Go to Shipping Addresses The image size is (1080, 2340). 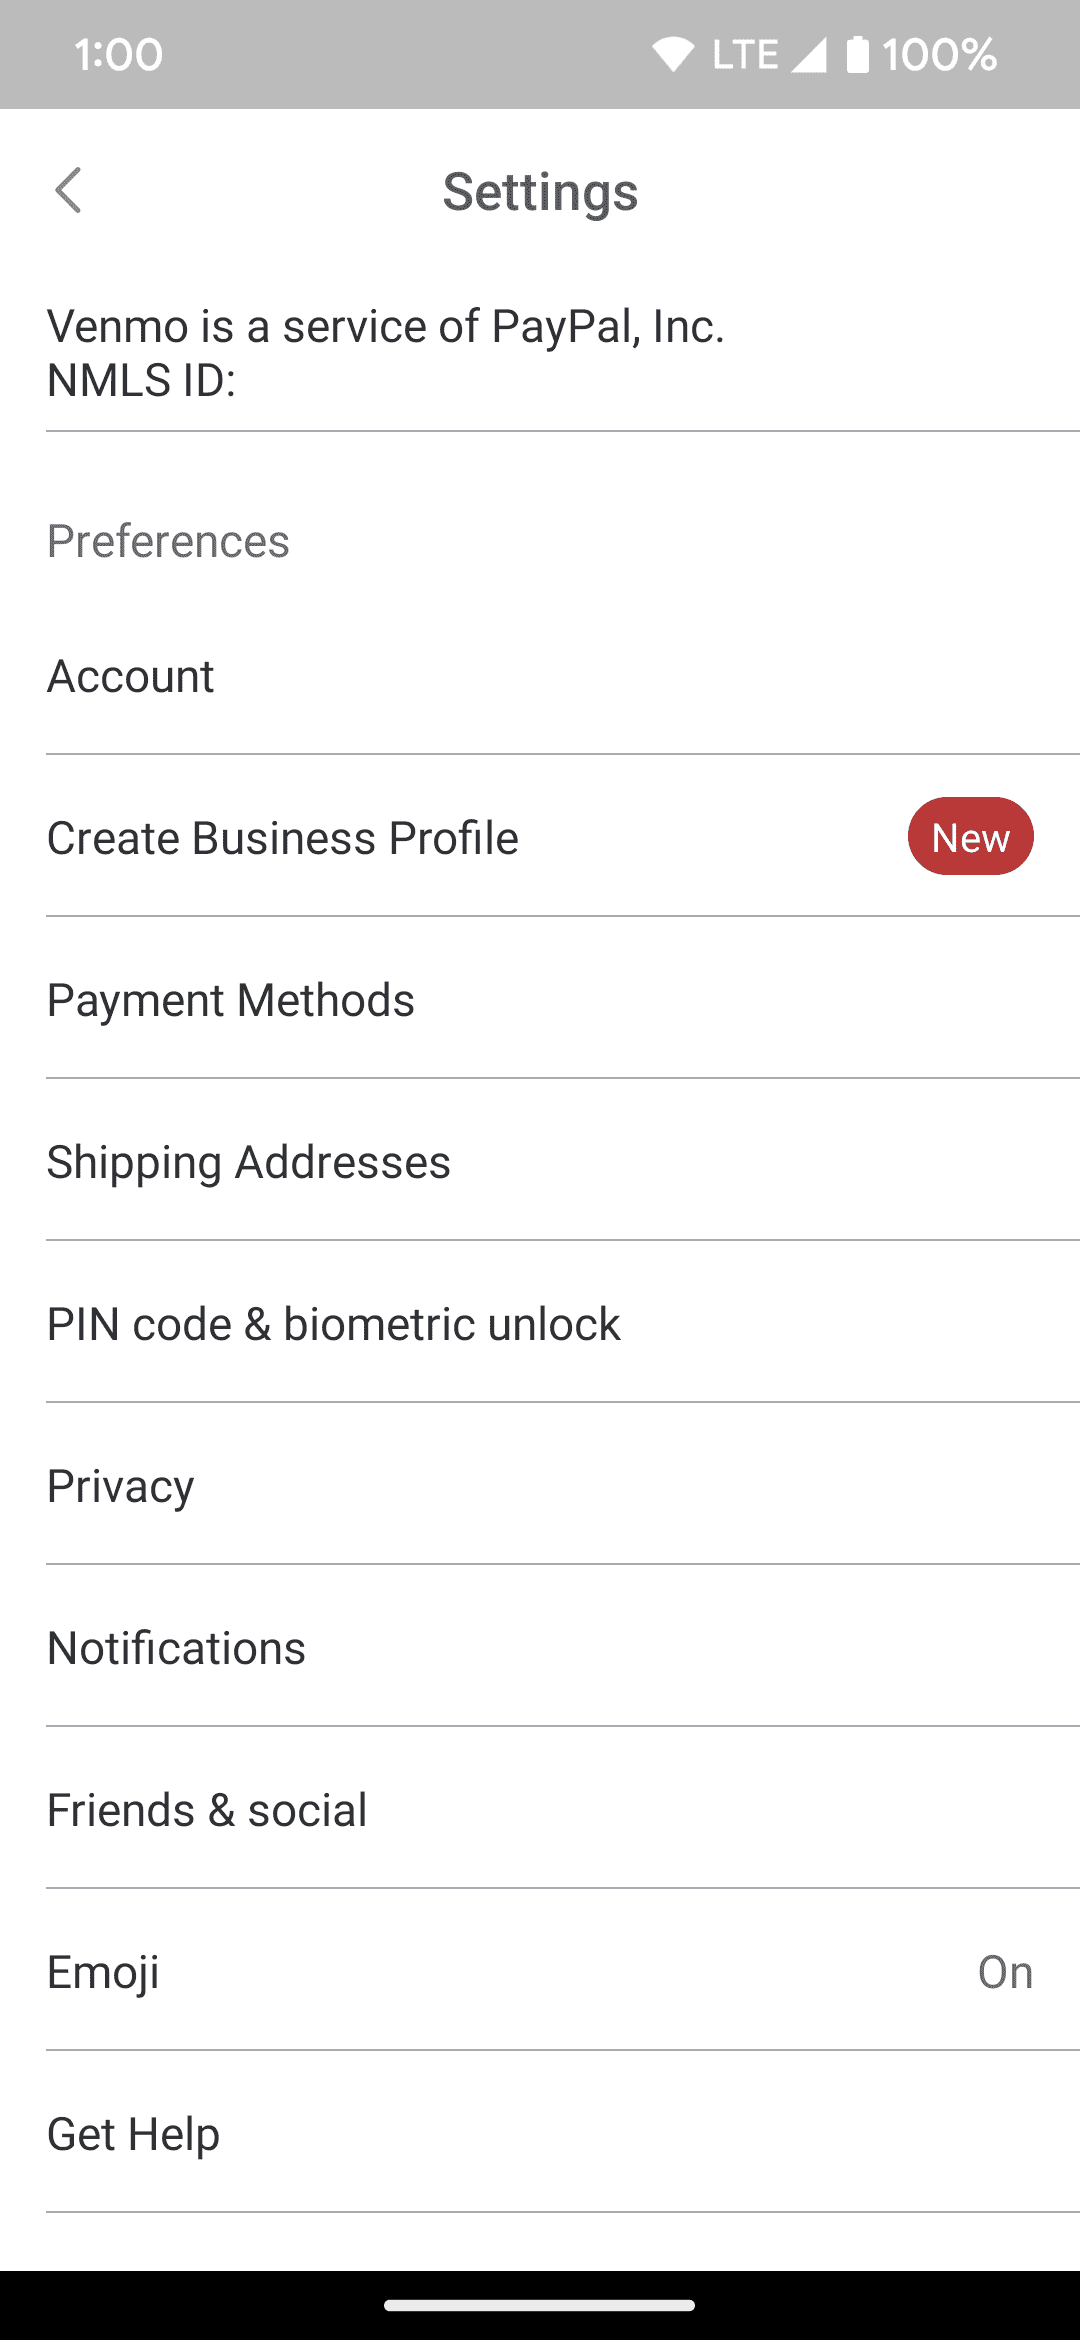point(249,1162)
